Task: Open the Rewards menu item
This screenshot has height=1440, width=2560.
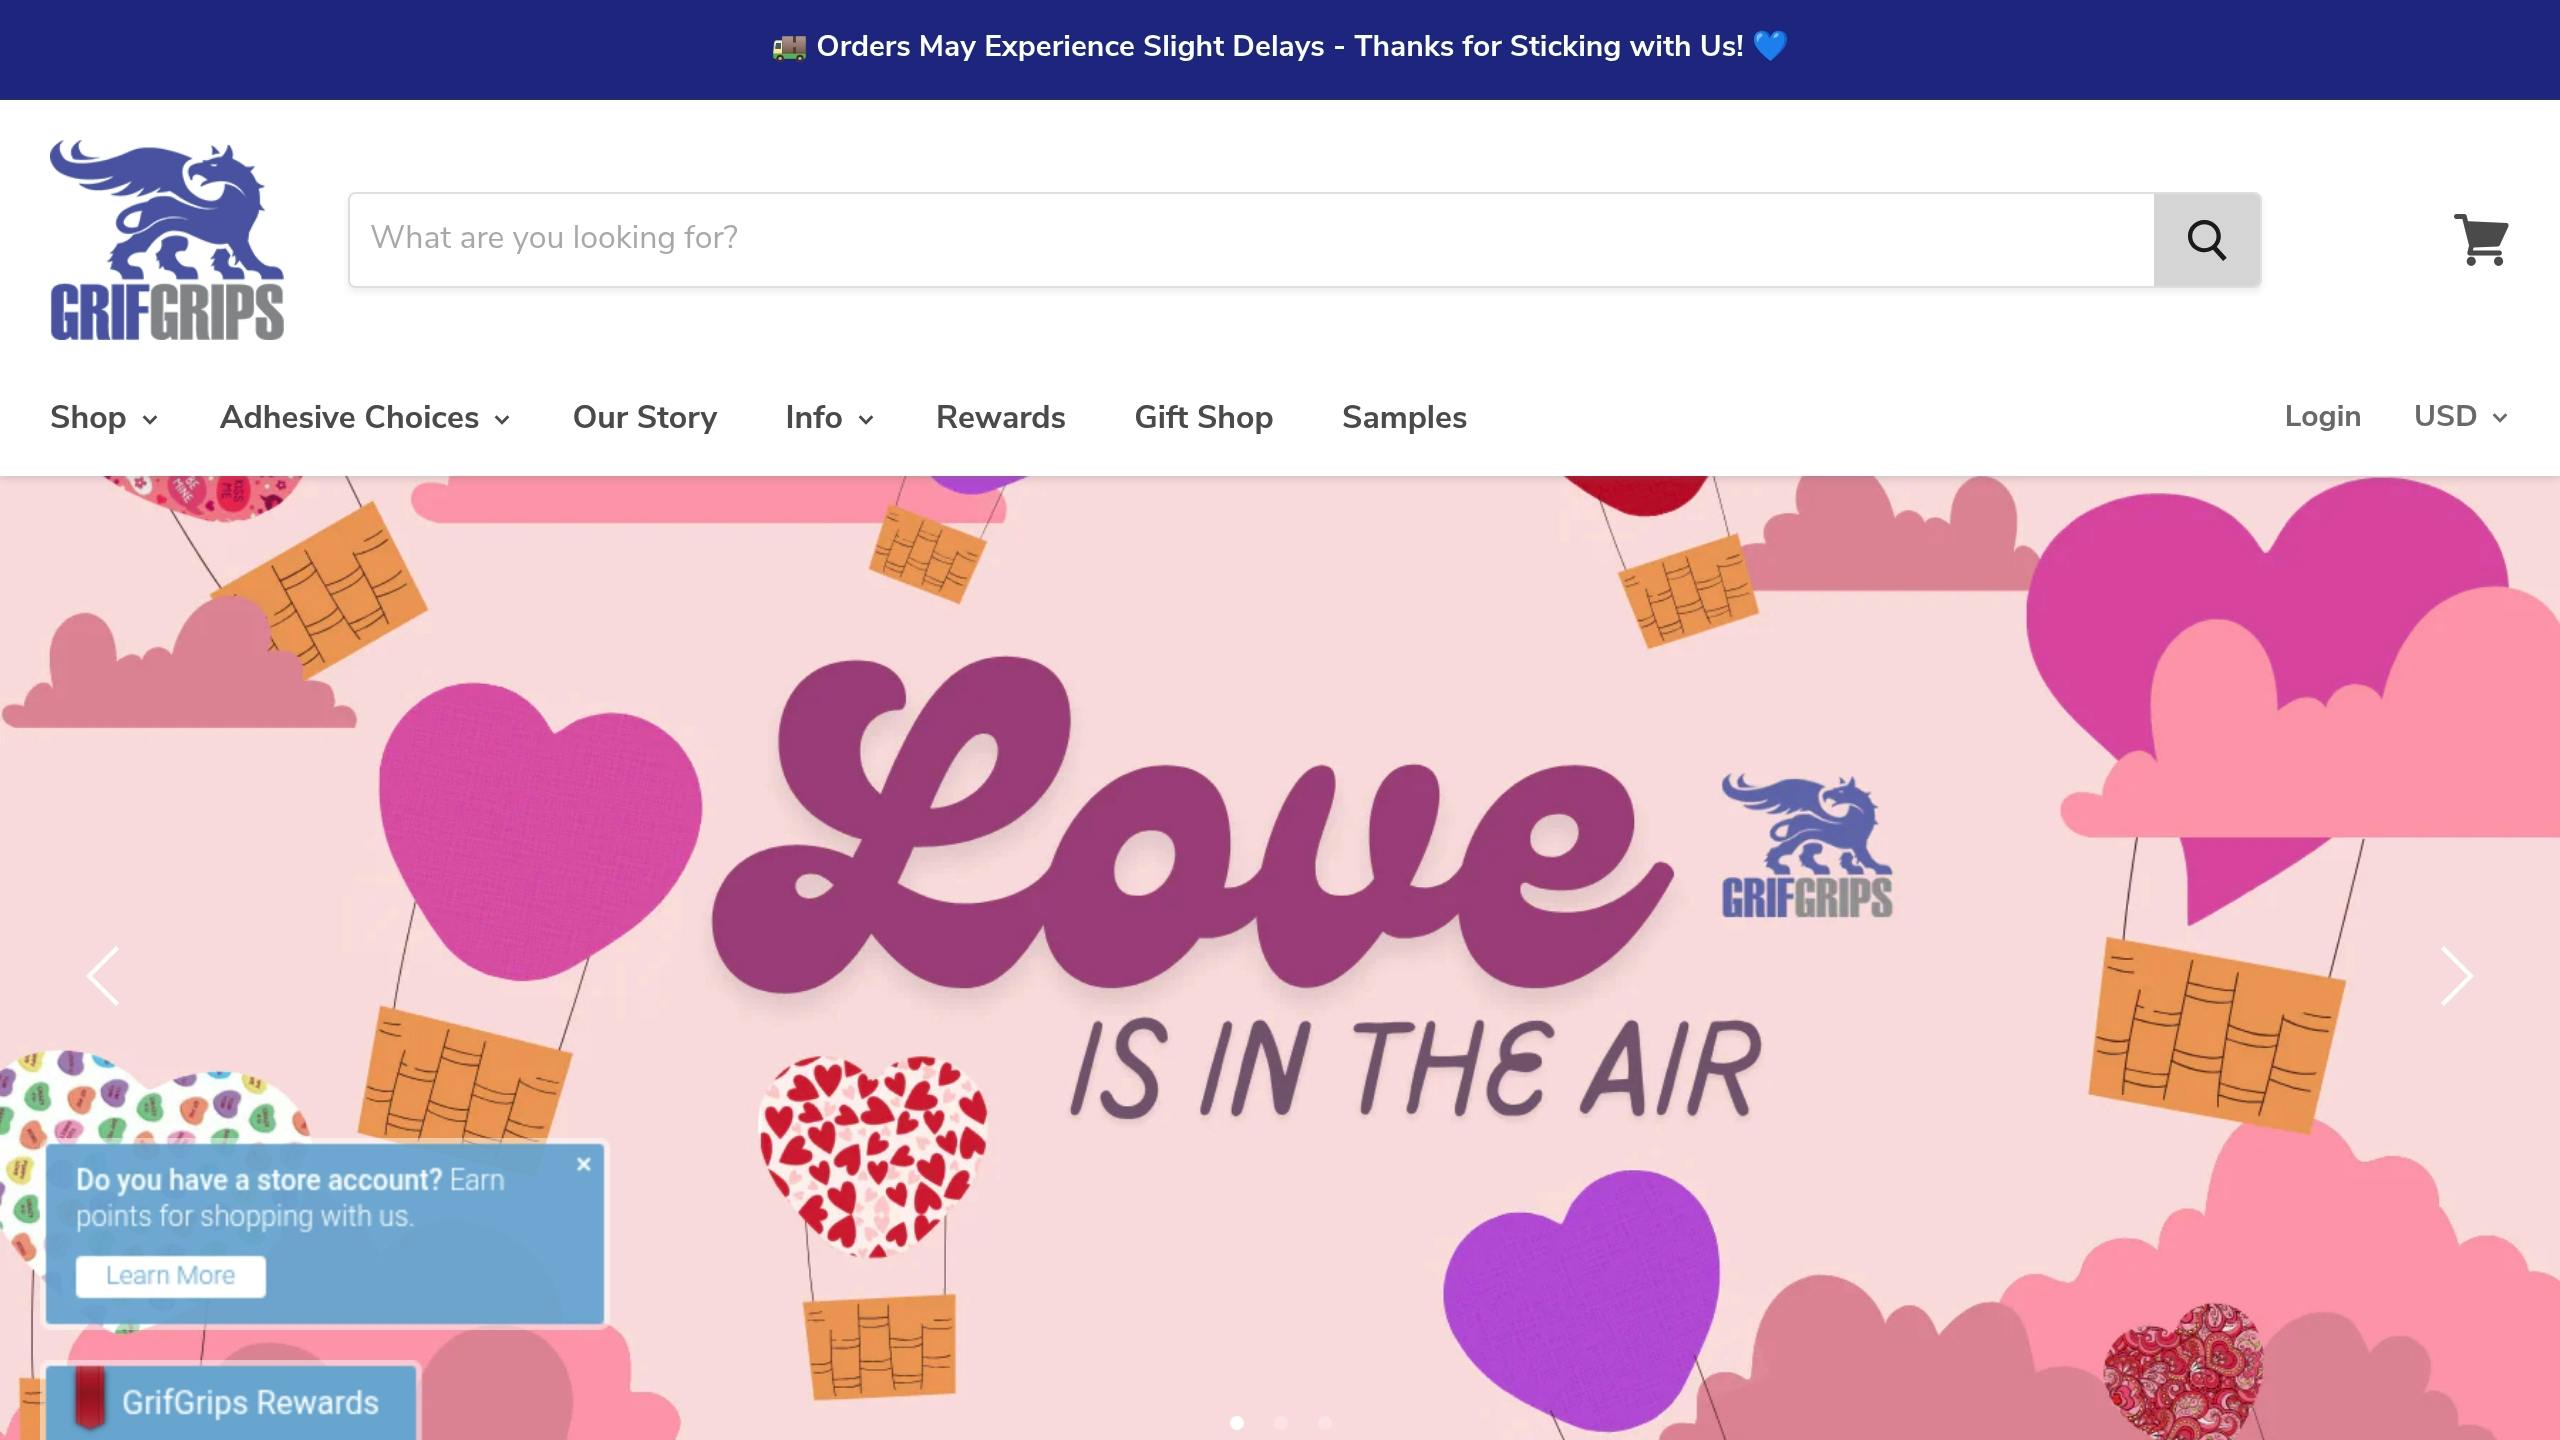Action: point(1001,417)
